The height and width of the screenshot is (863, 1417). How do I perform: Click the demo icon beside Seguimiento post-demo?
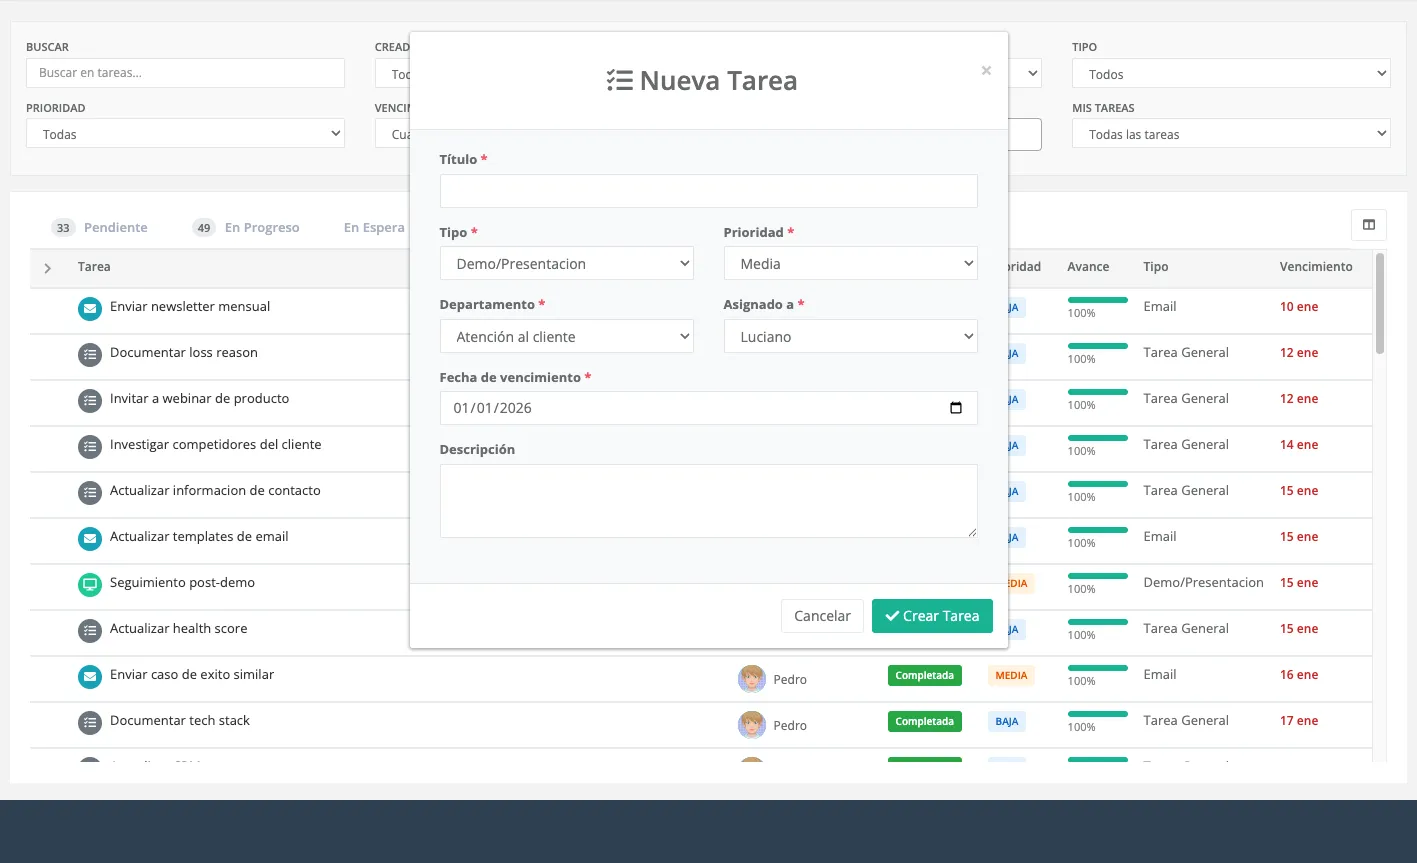pos(90,585)
